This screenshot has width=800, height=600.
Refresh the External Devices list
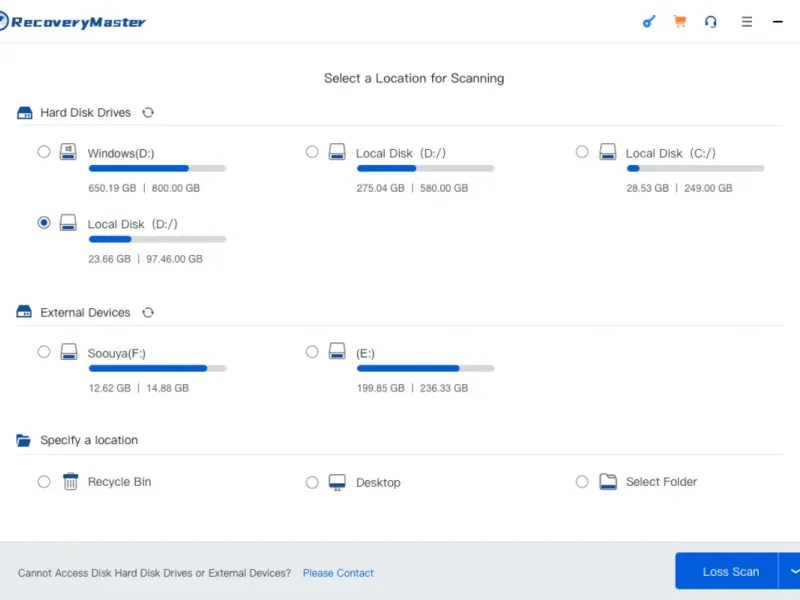coord(148,313)
